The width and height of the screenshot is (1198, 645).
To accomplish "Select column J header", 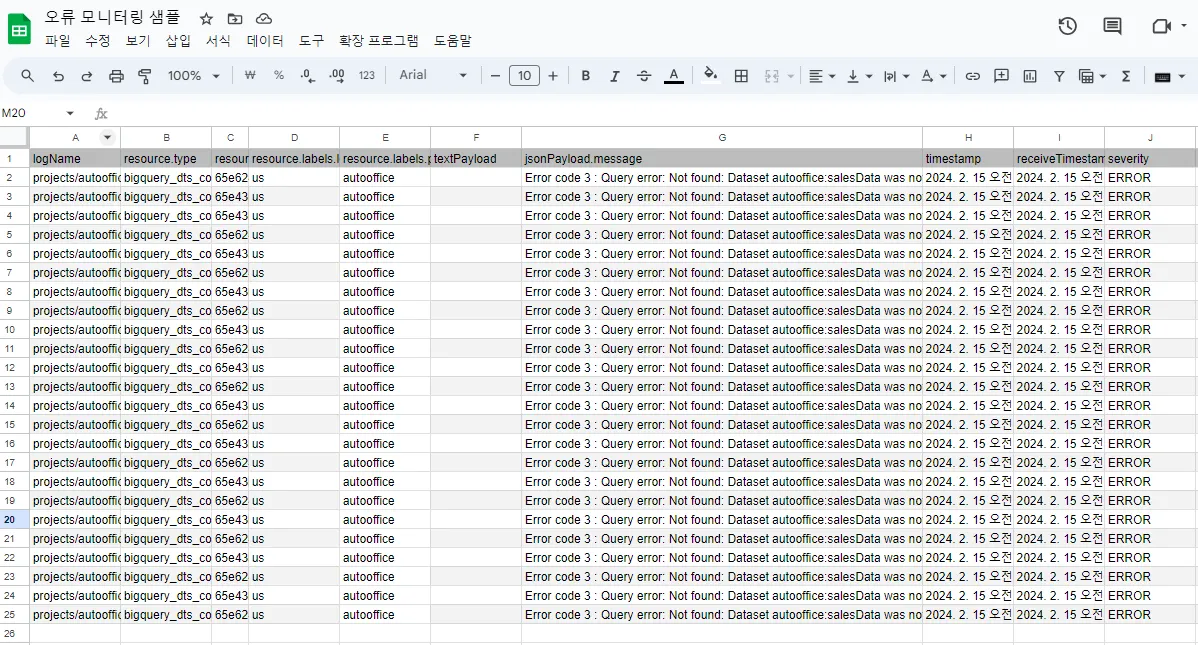I will click(1150, 138).
